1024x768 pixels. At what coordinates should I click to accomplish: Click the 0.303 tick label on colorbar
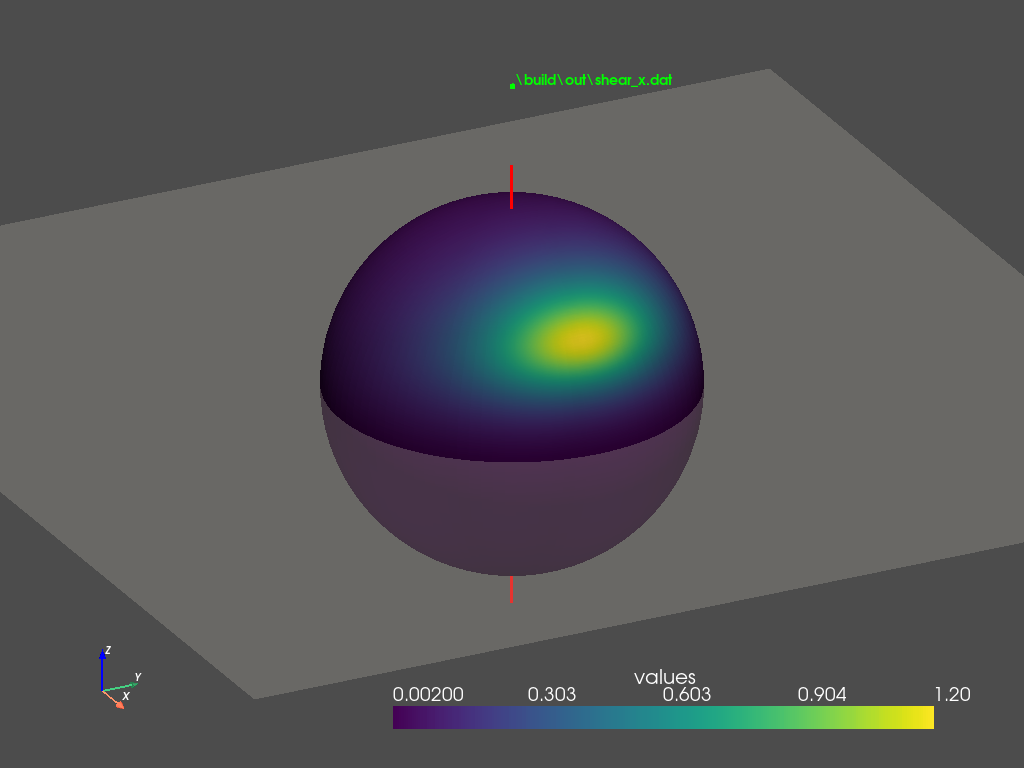(x=551, y=694)
